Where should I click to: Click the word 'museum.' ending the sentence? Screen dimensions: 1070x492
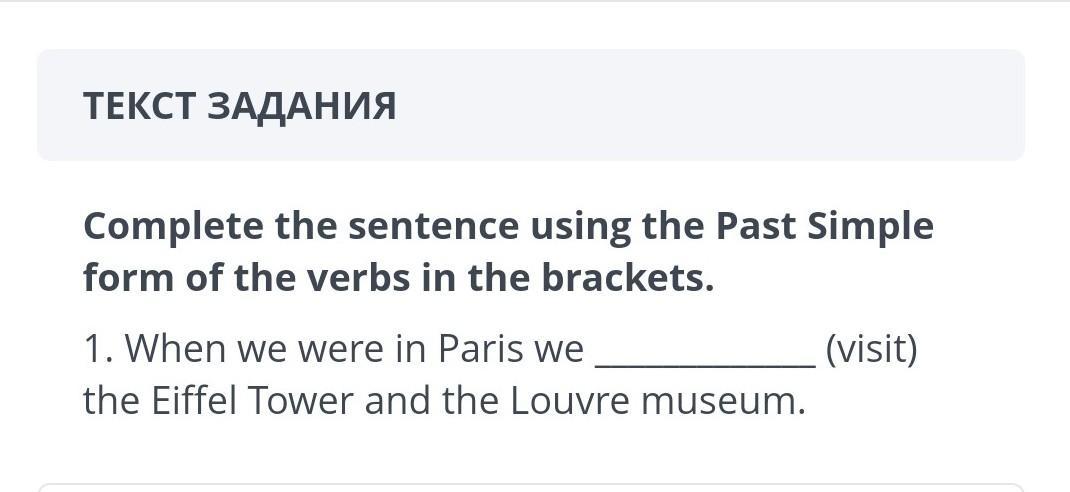point(723,401)
